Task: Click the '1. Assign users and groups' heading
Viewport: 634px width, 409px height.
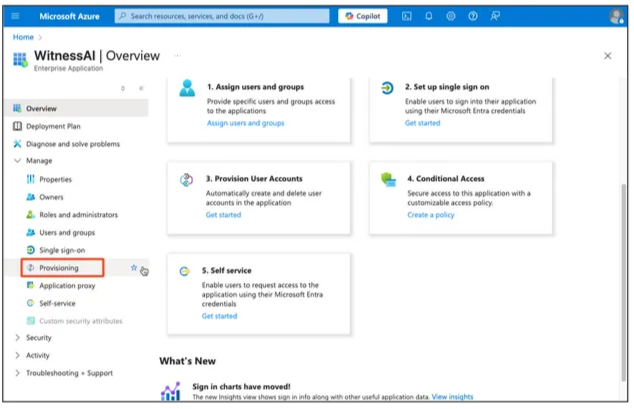Action: 256,87
